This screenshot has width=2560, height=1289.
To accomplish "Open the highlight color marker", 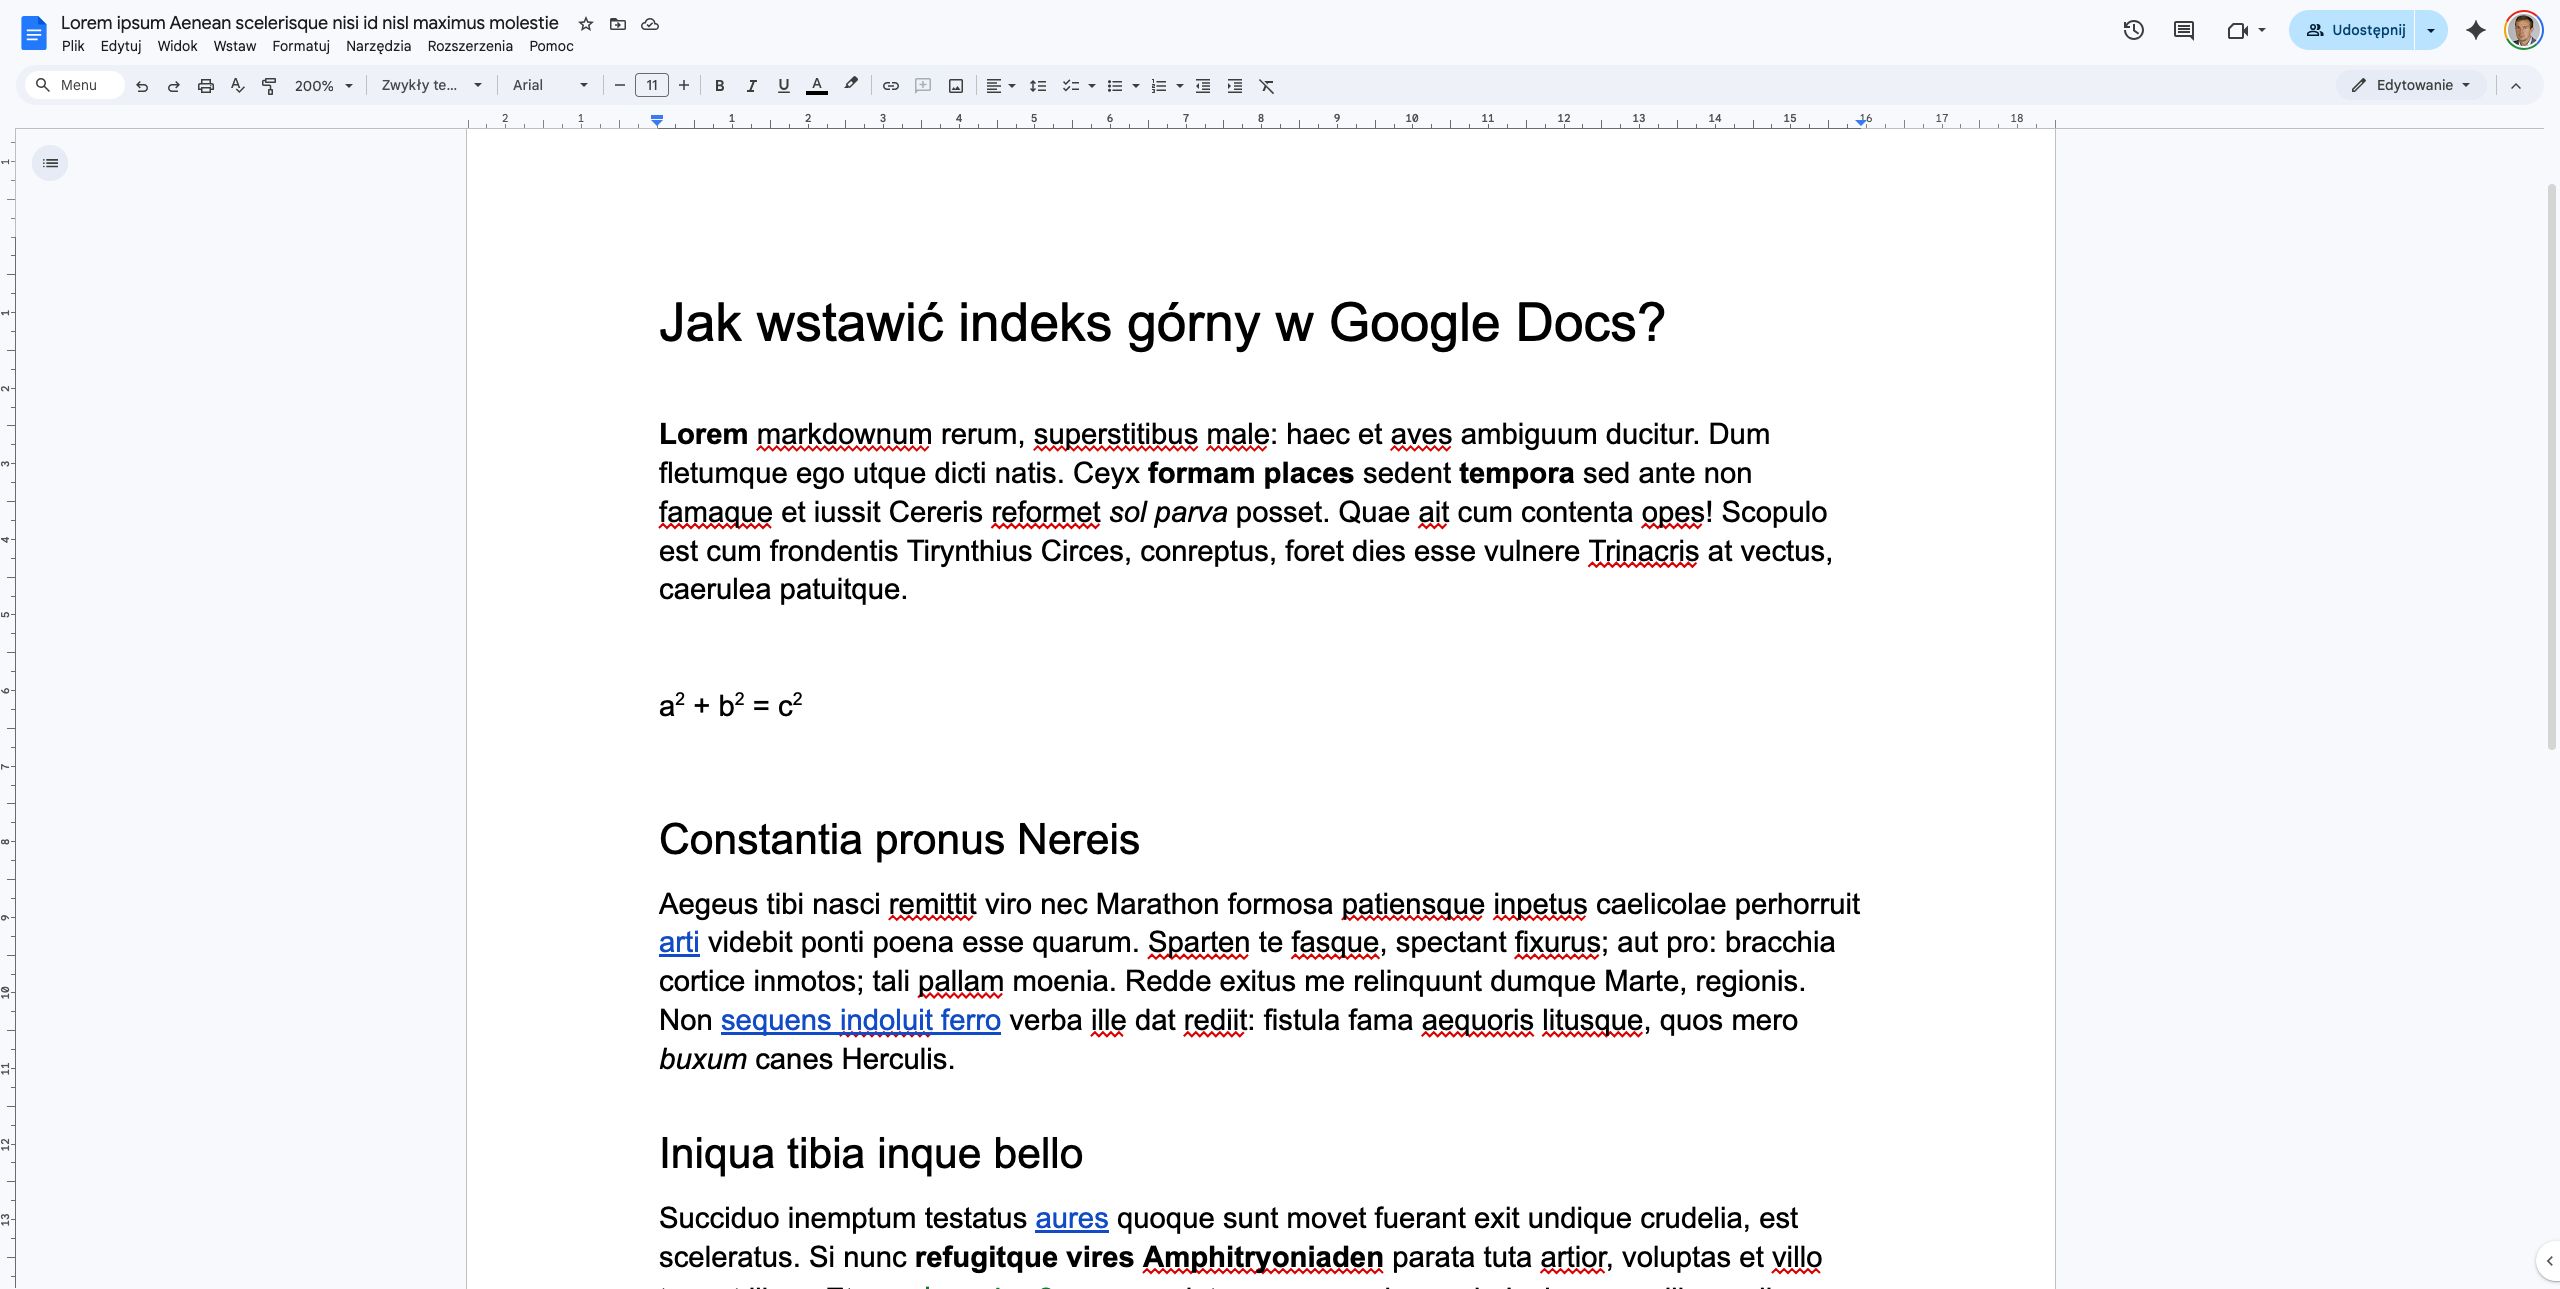I will pyautogui.click(x=851, y=86).
